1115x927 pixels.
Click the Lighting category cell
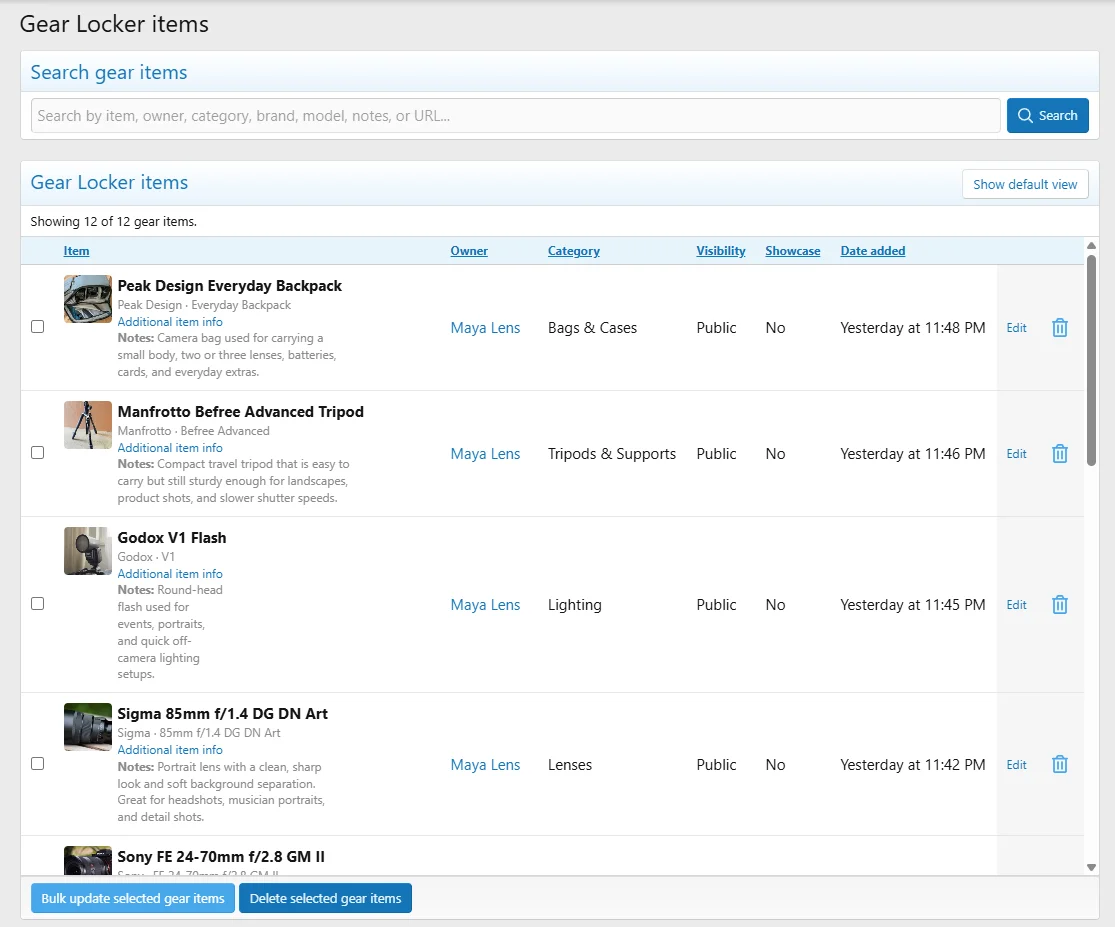575,605
